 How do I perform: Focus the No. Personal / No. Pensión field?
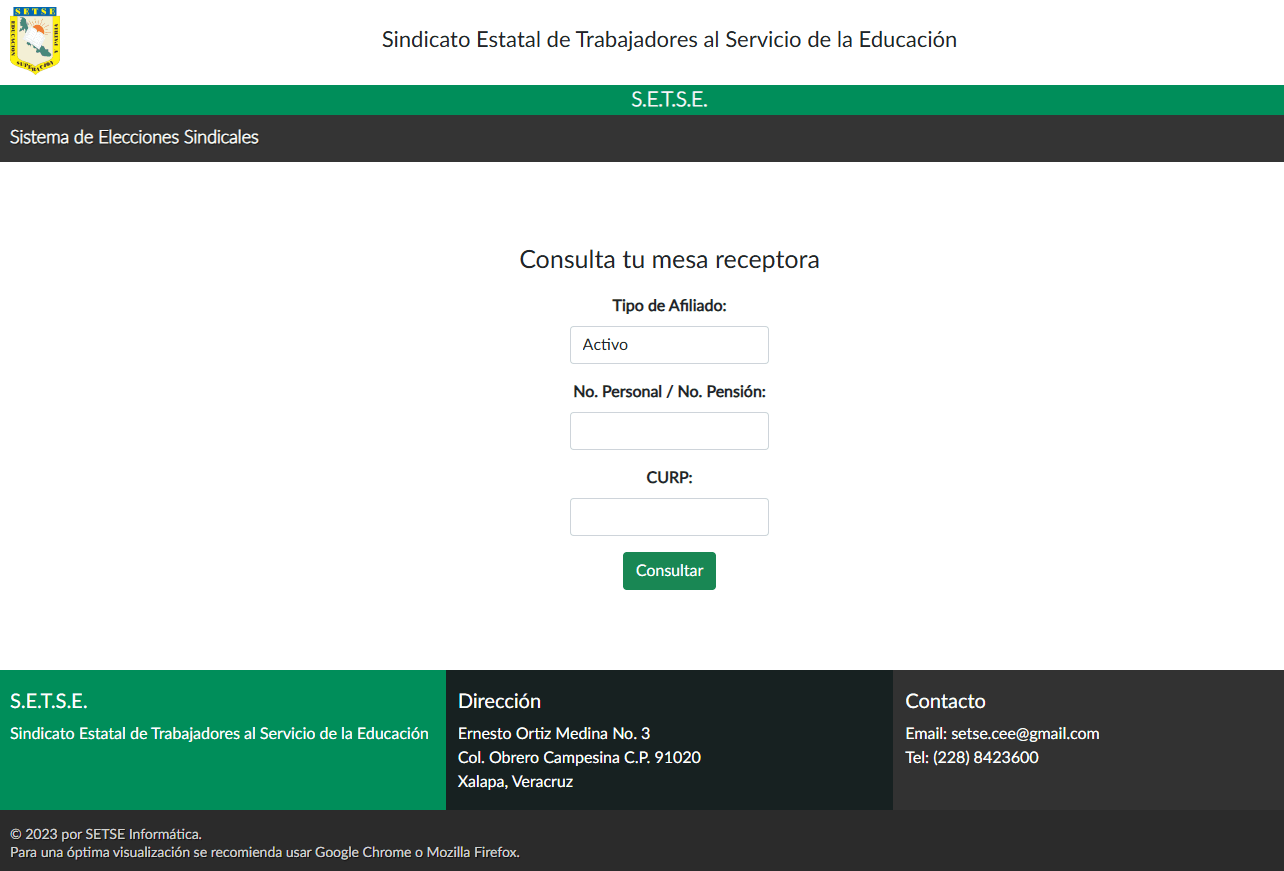tap(669, 431)
